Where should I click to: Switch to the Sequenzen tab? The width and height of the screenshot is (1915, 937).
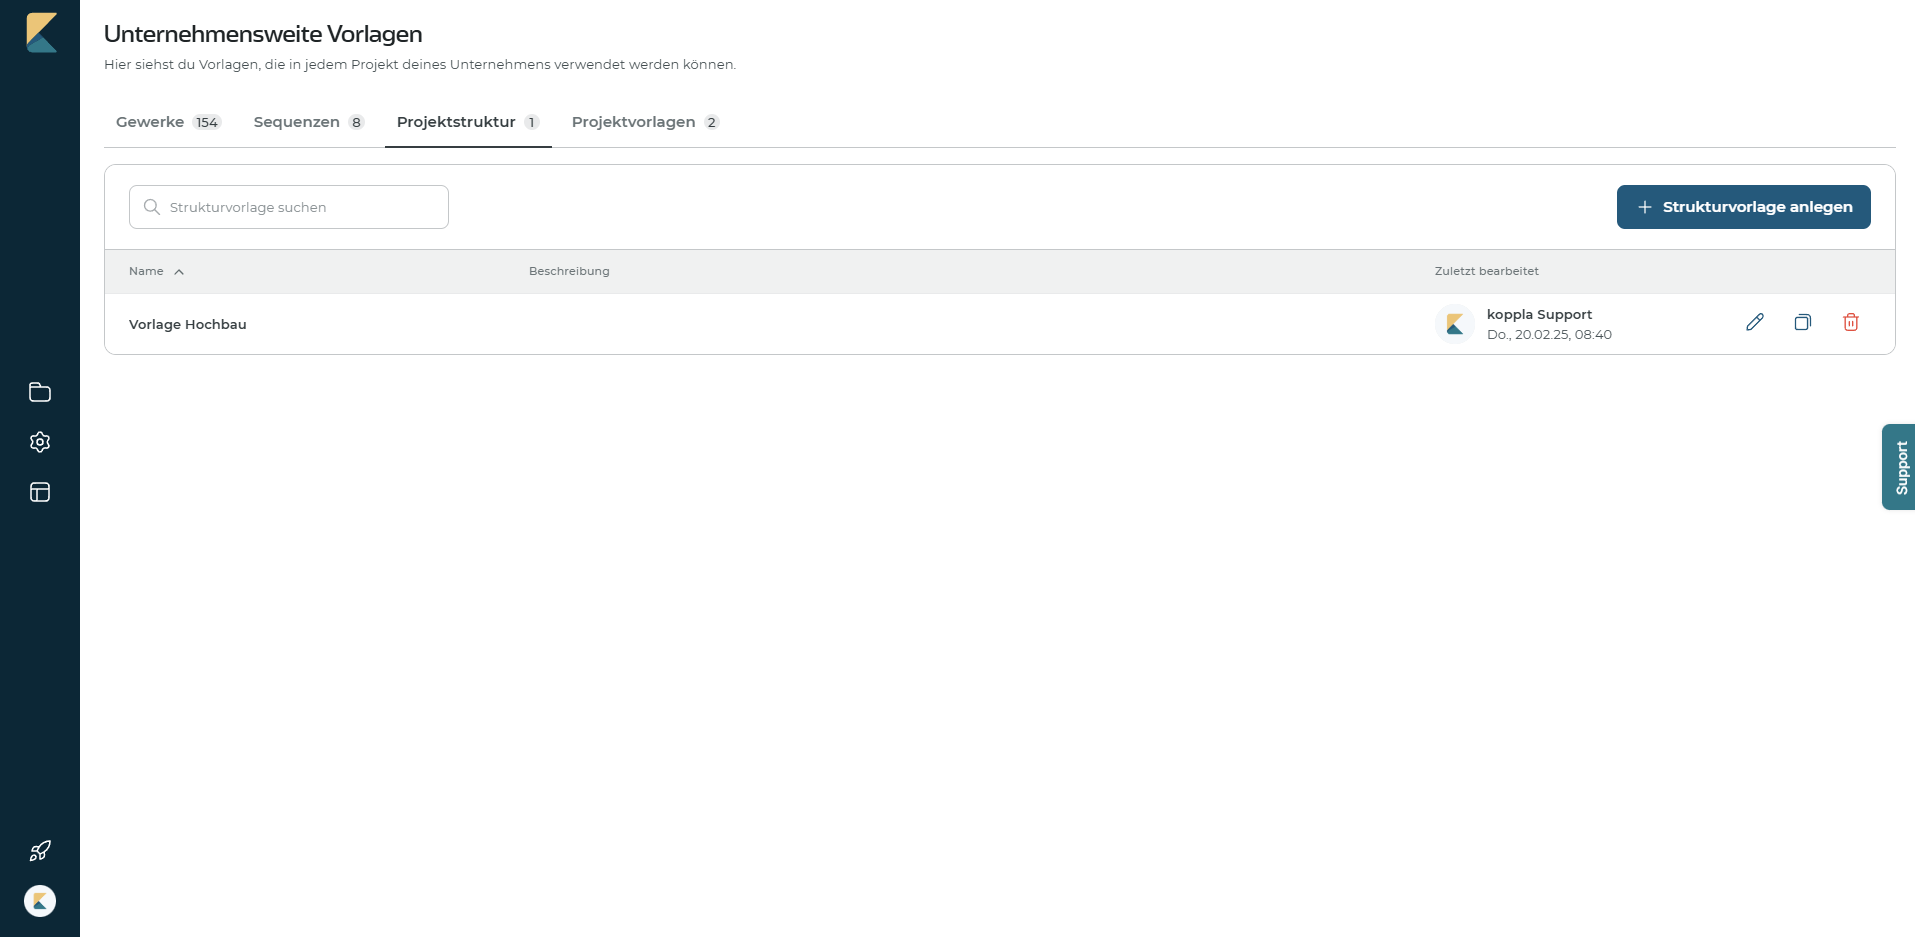click(x=308, y=122)
